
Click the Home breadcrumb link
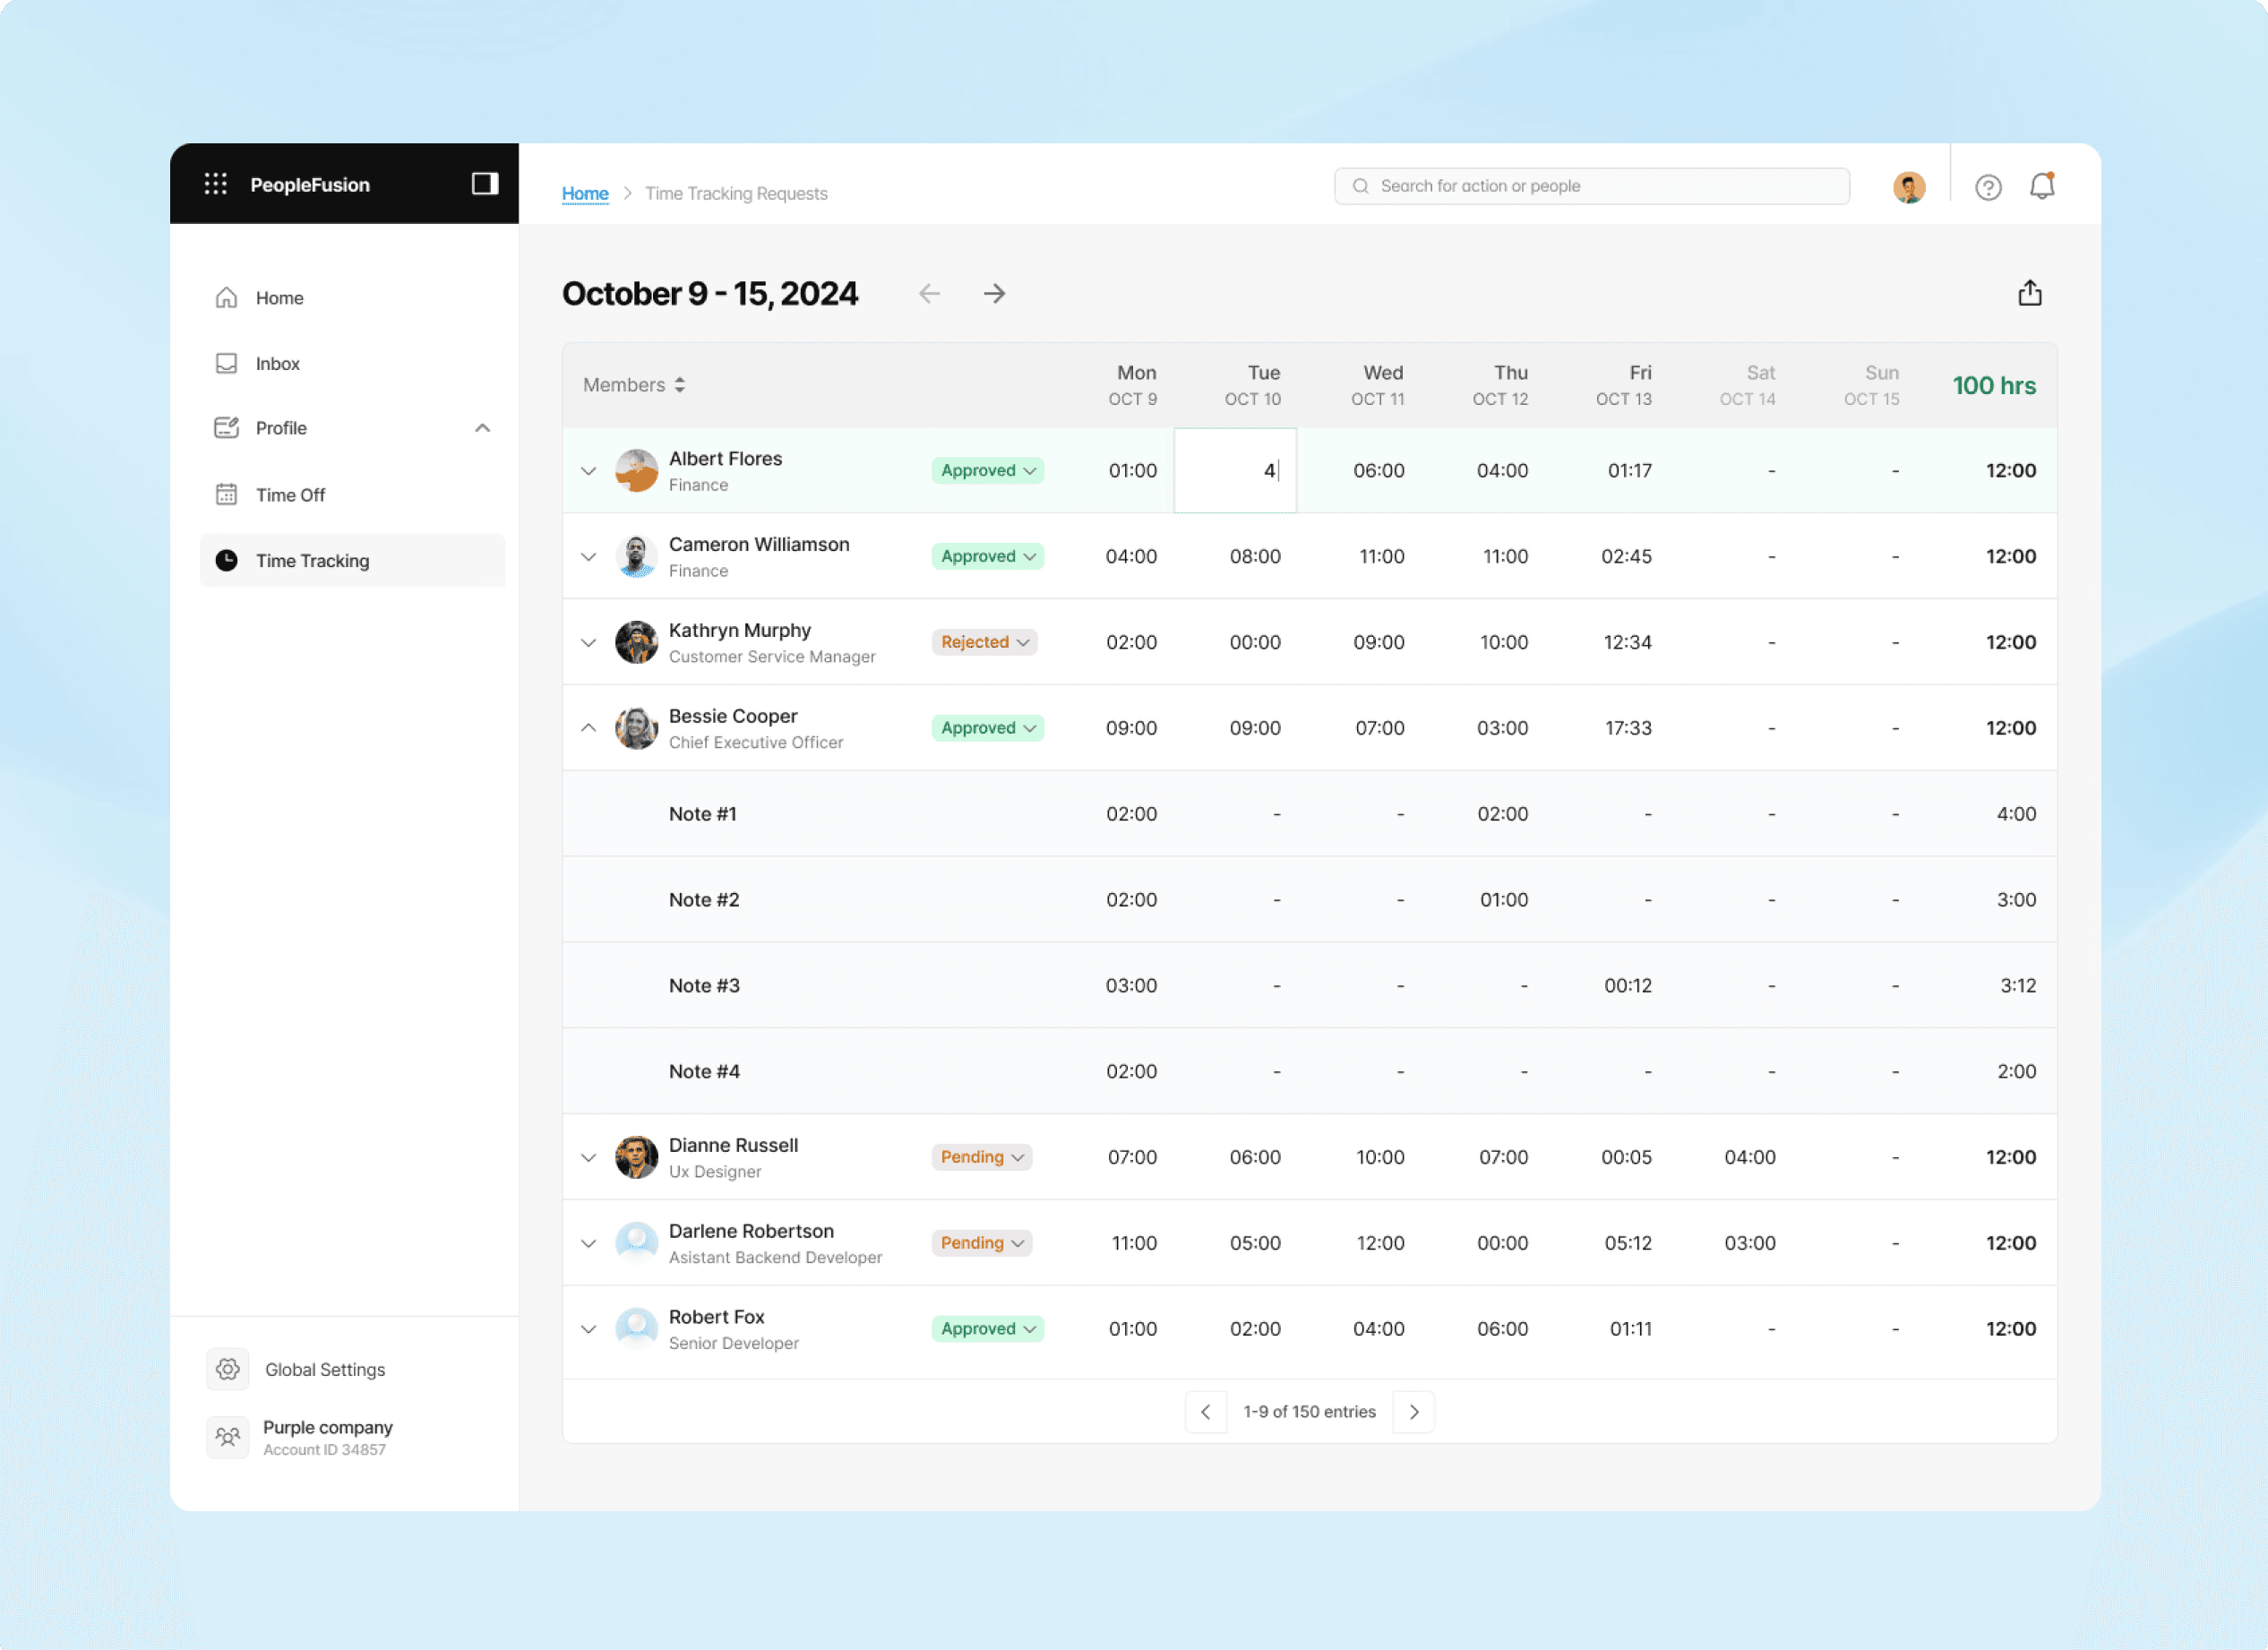[585, 194]
